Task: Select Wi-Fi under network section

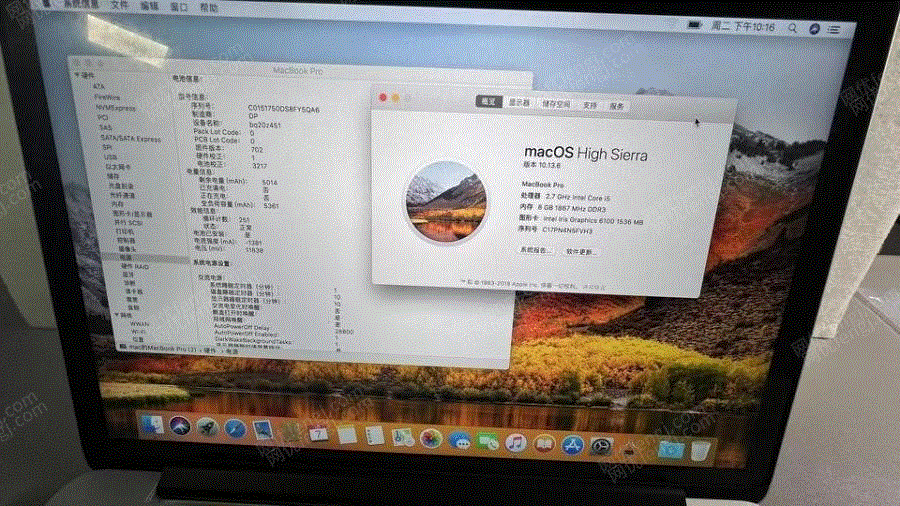Action: coord(138,332)
